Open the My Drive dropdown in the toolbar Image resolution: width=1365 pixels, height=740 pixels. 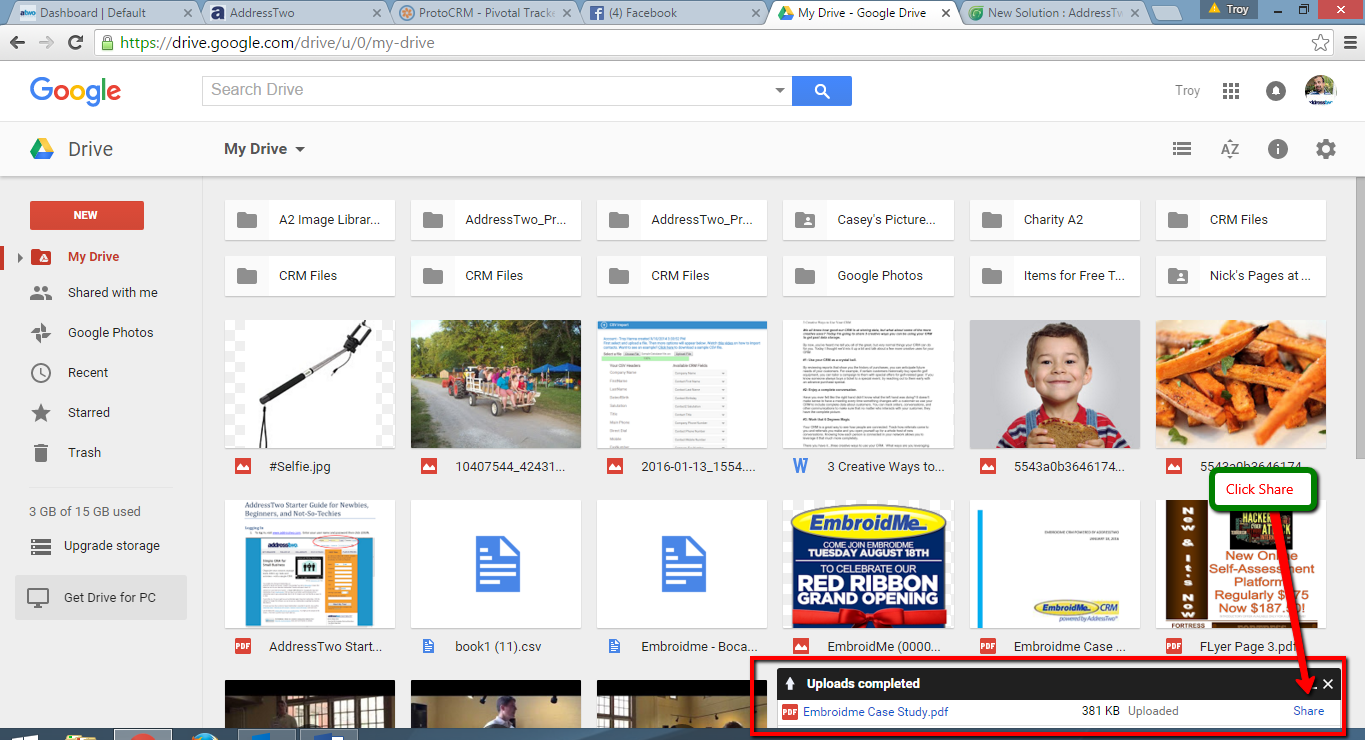(x=265, y=149)
